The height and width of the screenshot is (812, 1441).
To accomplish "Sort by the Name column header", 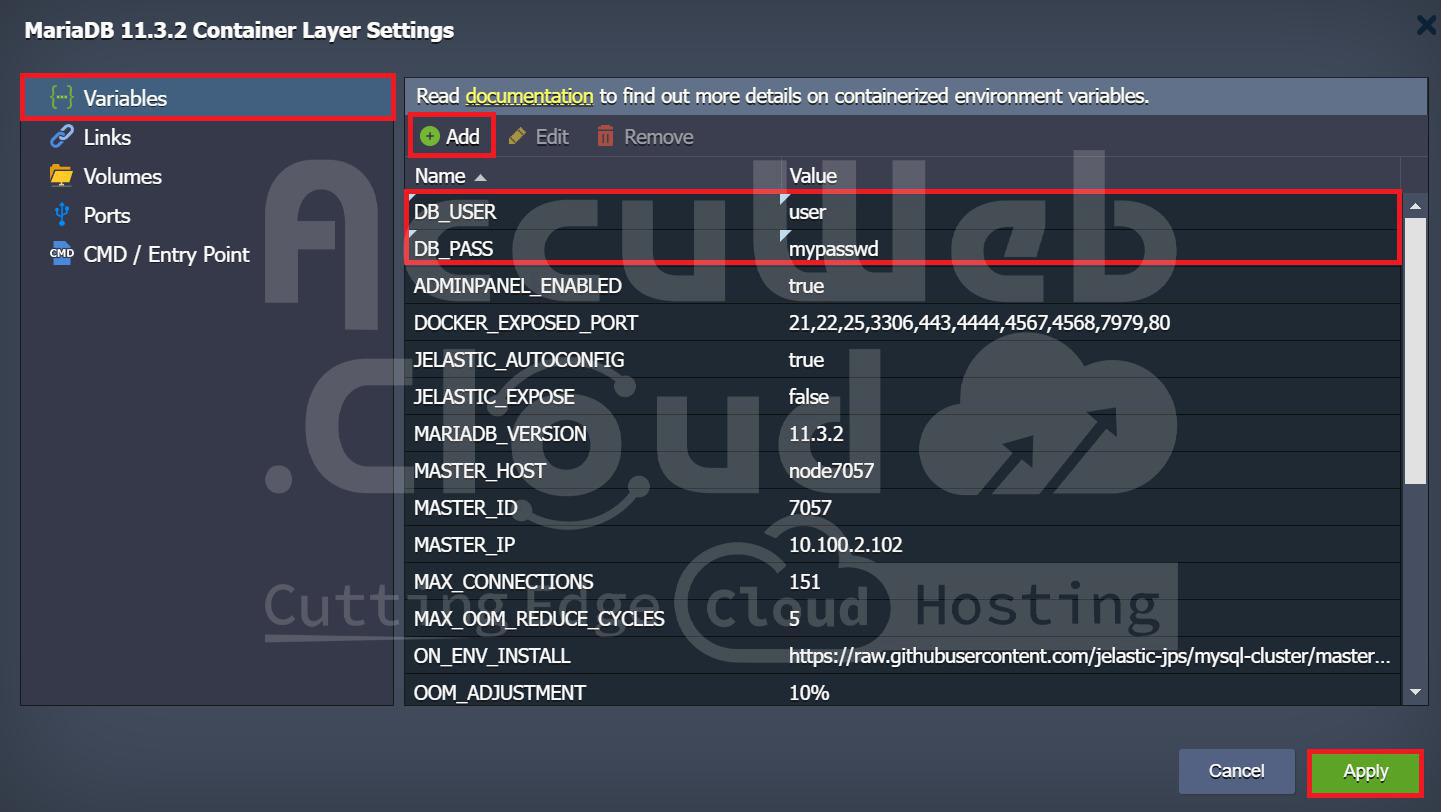I will click(440, 176).
